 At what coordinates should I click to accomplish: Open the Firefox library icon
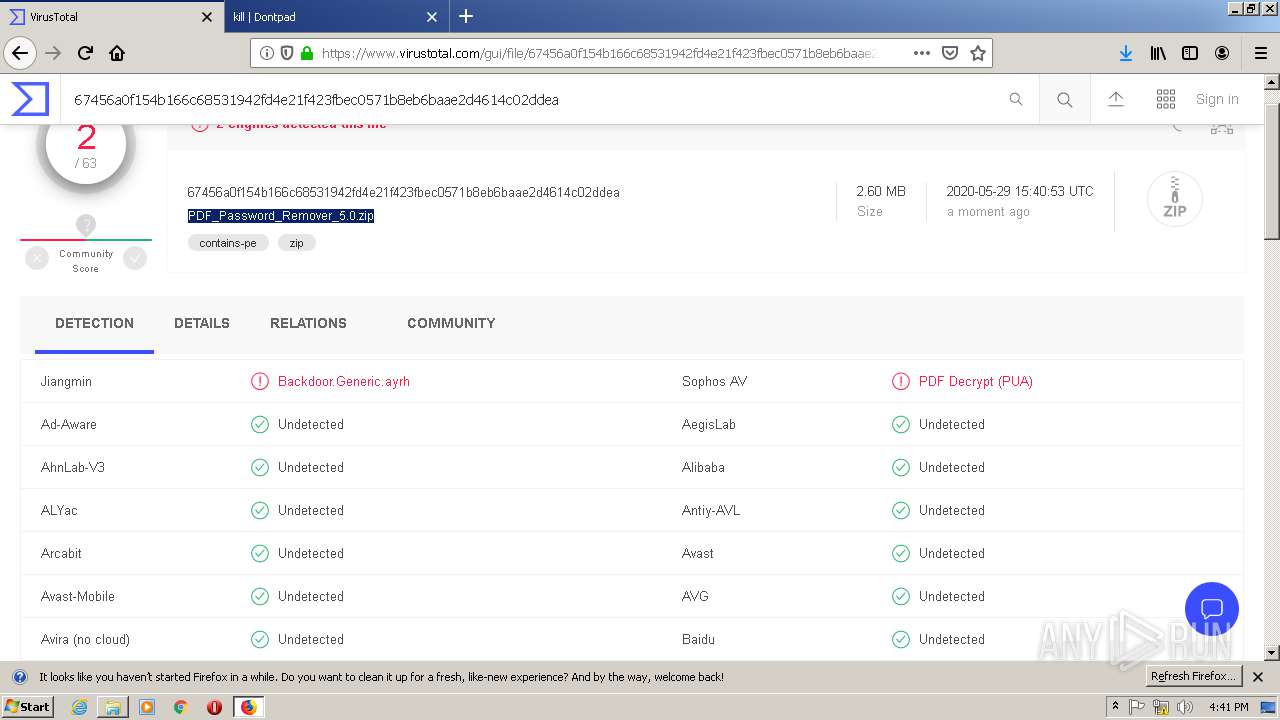[1158, 53]
